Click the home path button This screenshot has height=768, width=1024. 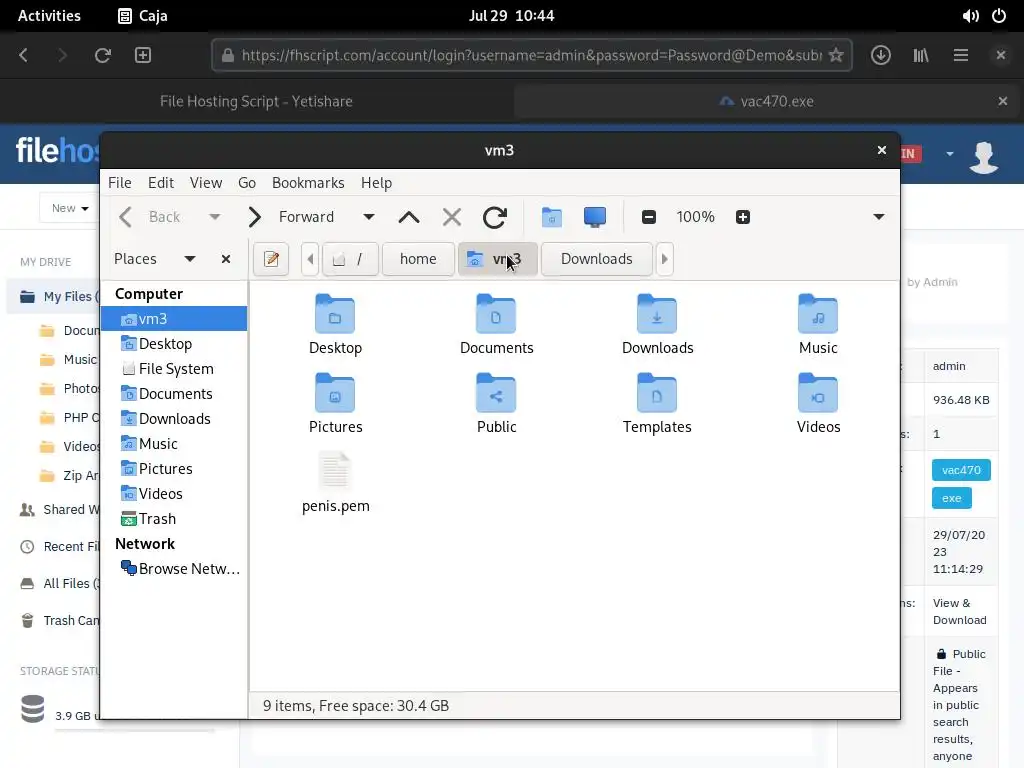tap(418, 259)
